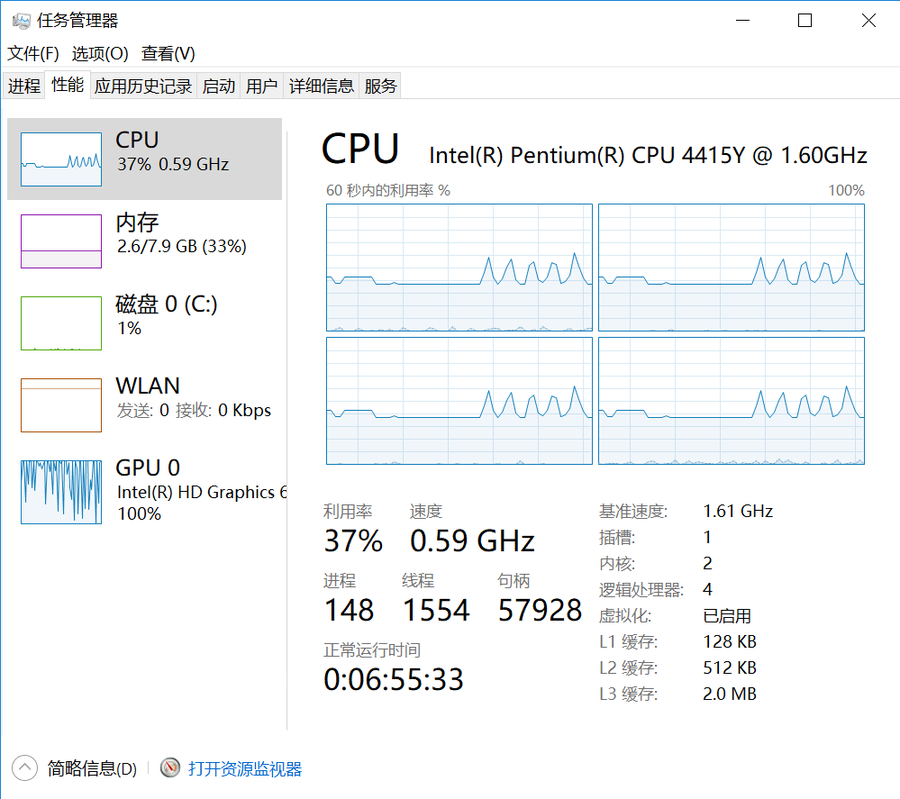Select the 磁盘 0 (C:) disk graph thumbnail
Screen dimensions: 900x799
click(x=61, y=323)
